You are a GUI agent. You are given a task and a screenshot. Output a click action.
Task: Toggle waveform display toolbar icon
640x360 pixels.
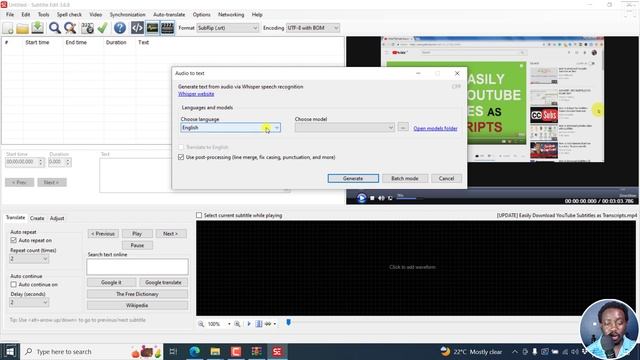coord(153,28)
